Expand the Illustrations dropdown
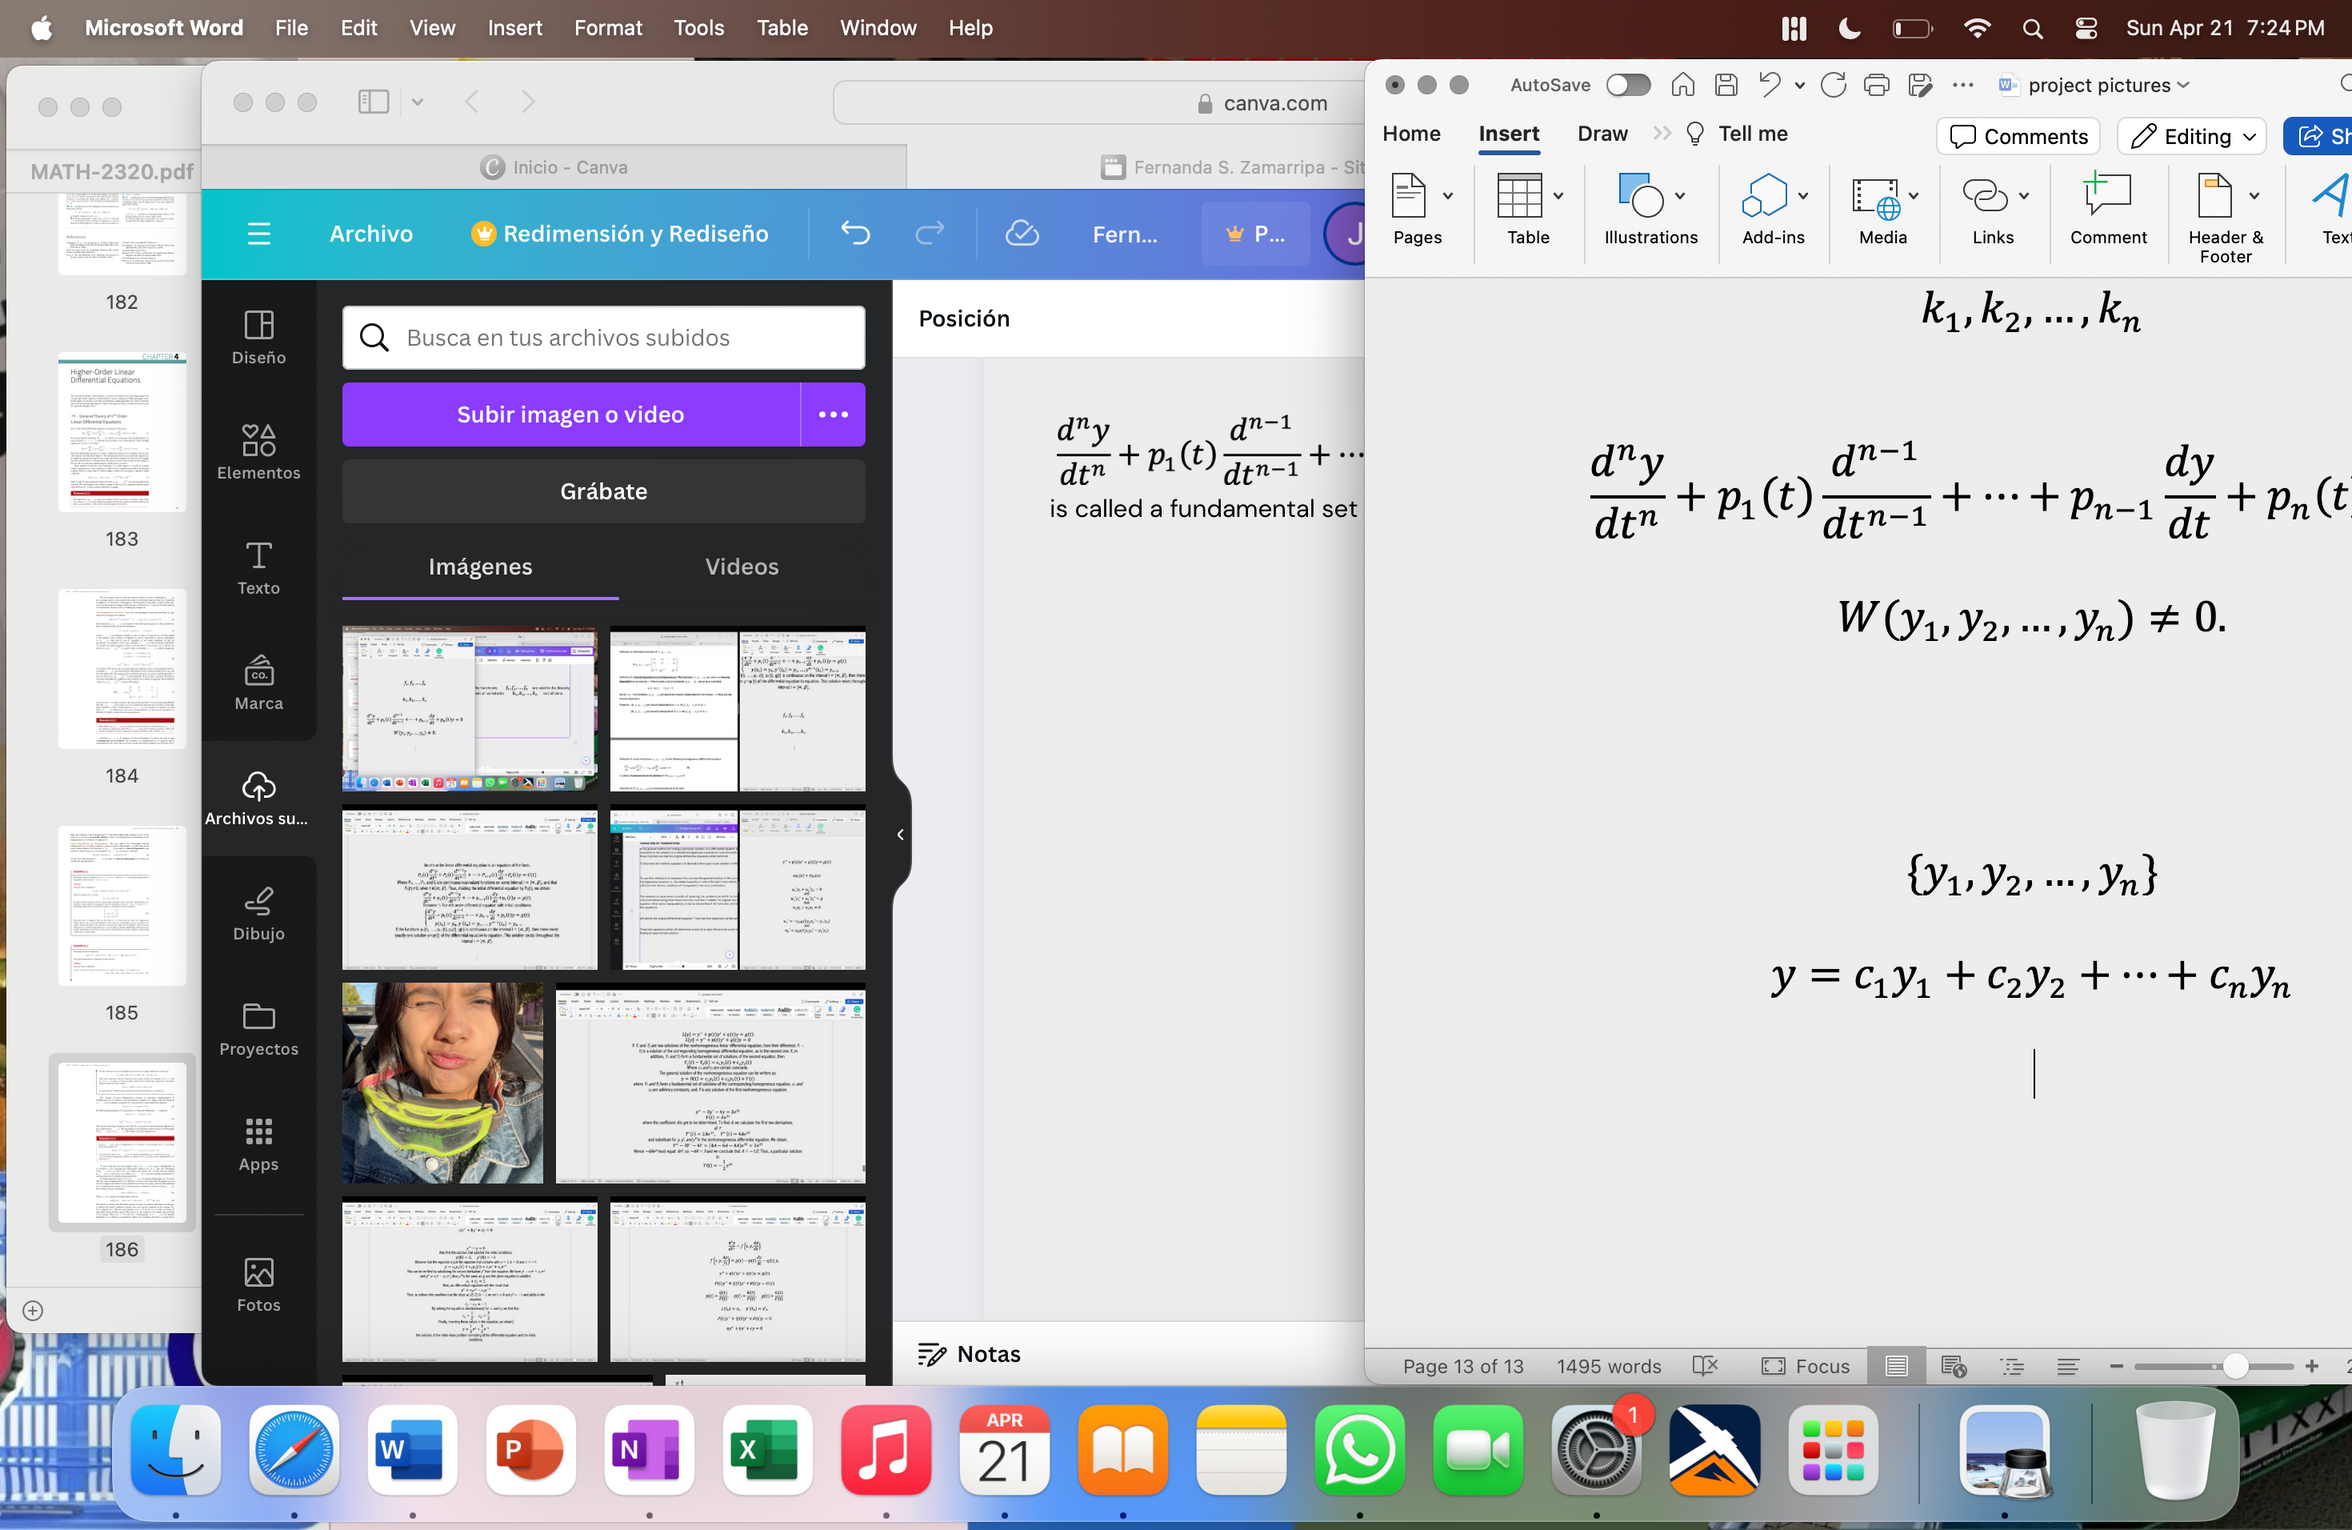The height and width of the screenshot is (1530, 2352). click(1680, 196)
